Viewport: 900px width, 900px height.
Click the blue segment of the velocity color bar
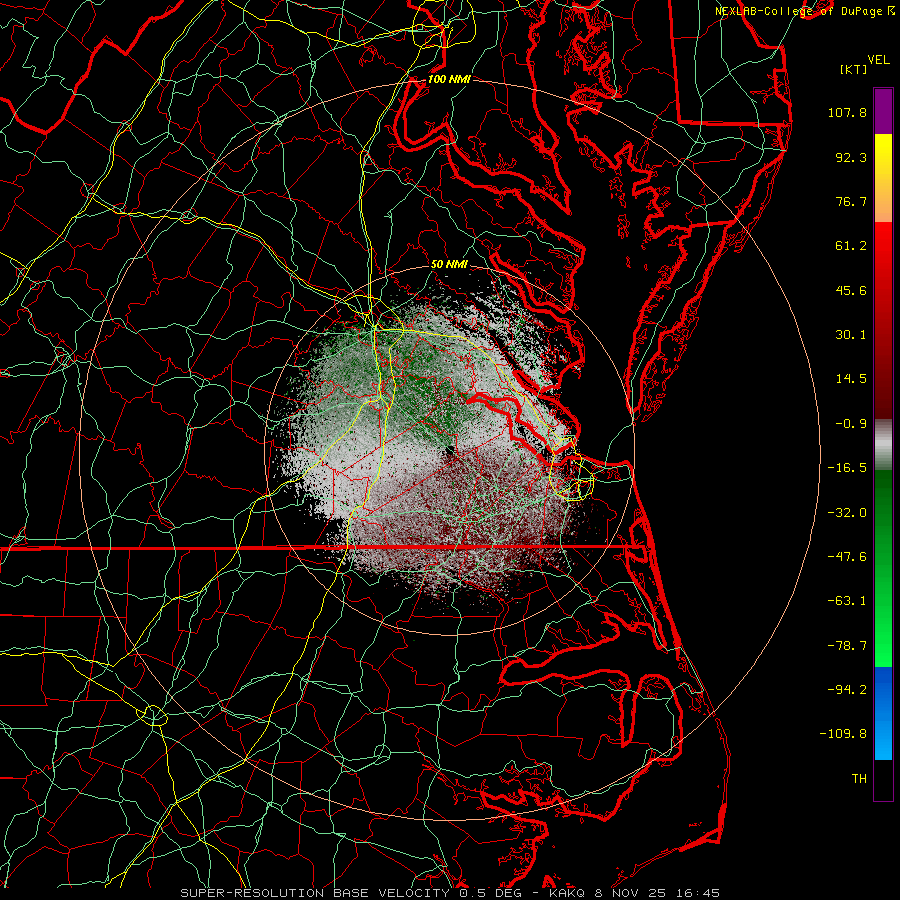tap(883, 713)
